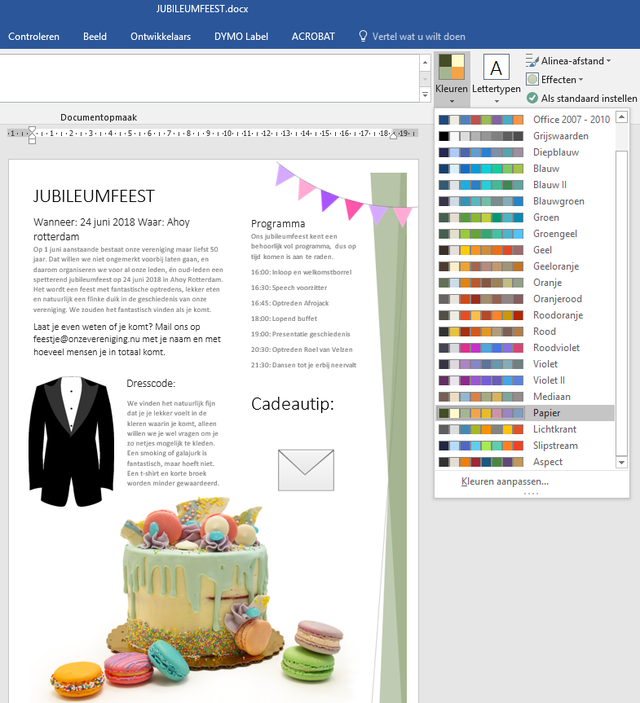
Task: Pick the Groen color scheme
Action: pos(525,217)
